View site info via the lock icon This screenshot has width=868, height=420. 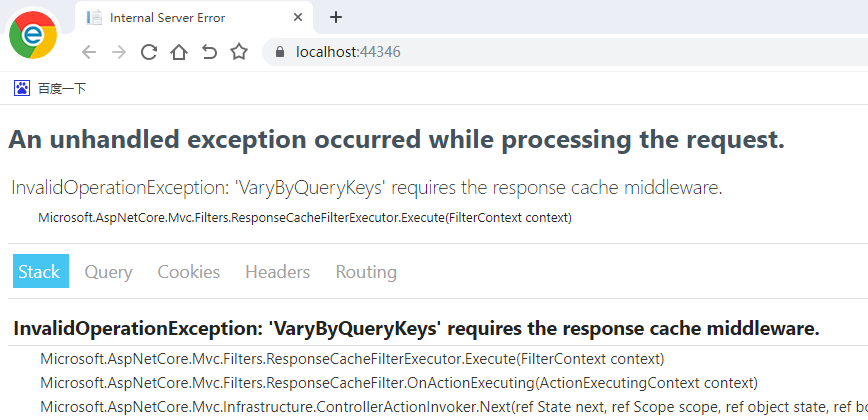(x=280, y=52)
